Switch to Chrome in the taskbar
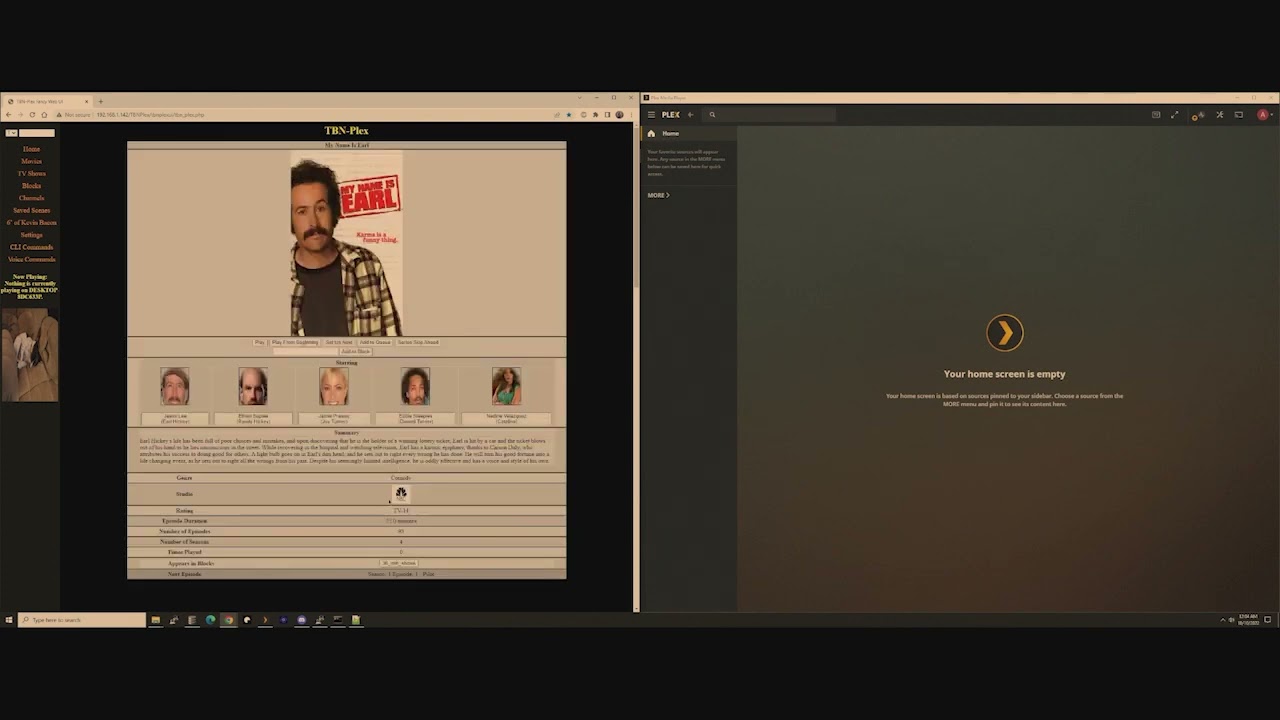1280x720 pixels. 229,620
